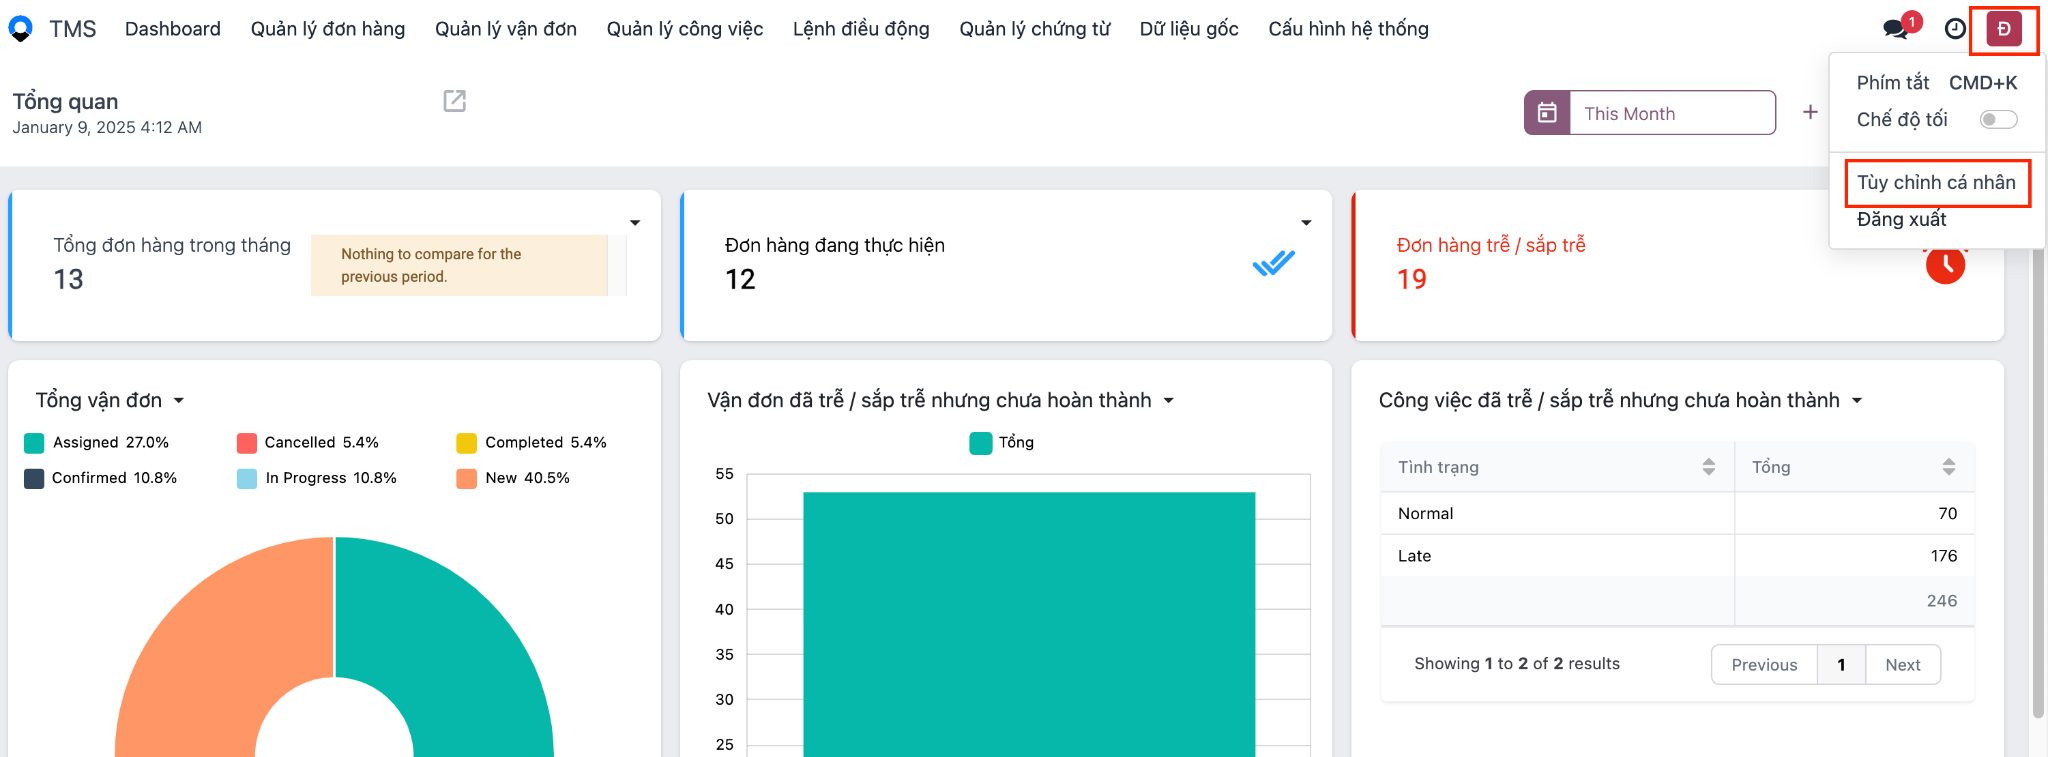Click the Next pagination button

pyautogui.click(x=1902, y=665)
